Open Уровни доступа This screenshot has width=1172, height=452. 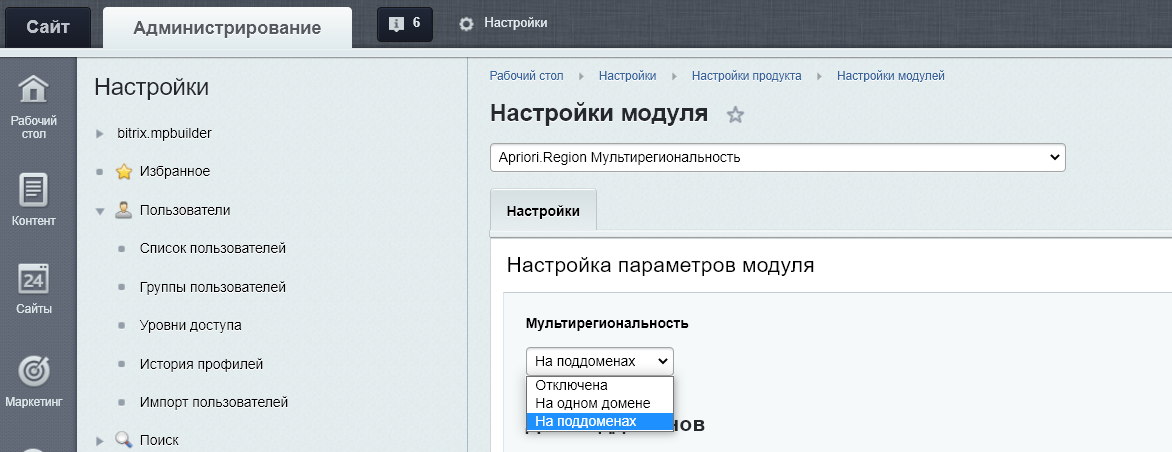[x=191, y=325]
